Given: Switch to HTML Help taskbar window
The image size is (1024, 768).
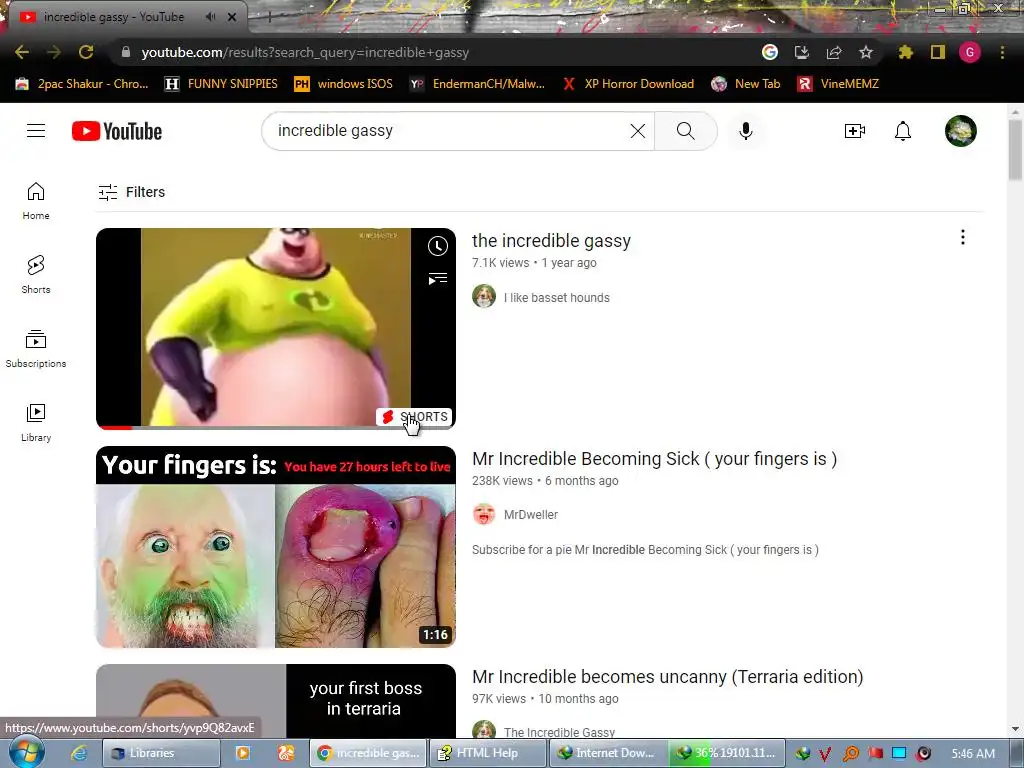Looking at the screenshot, I should (487, 753).
